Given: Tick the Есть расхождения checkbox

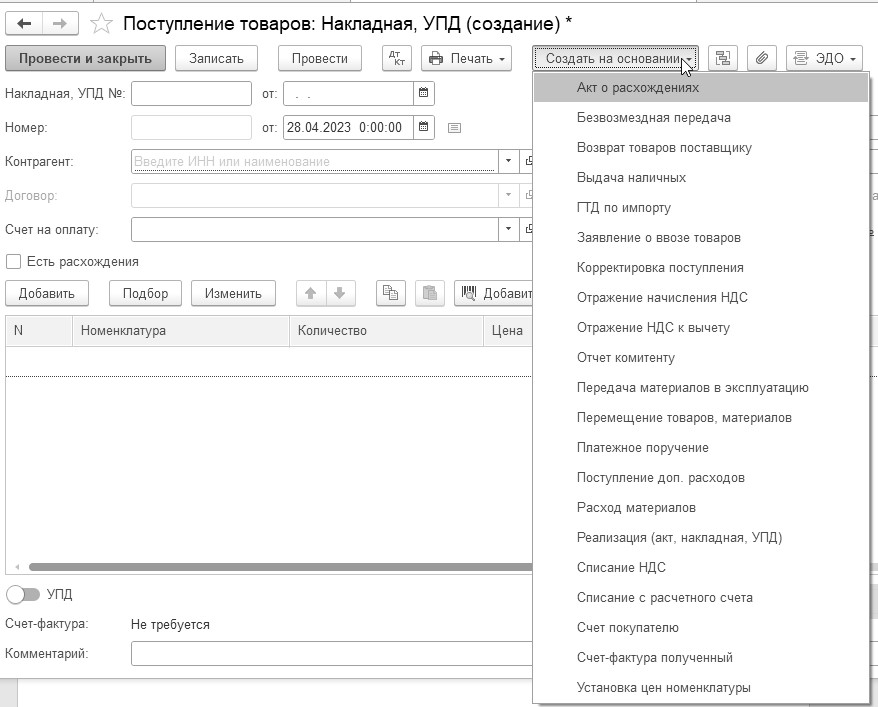Looking at the screenshot, I should click(x=13, y=261).
